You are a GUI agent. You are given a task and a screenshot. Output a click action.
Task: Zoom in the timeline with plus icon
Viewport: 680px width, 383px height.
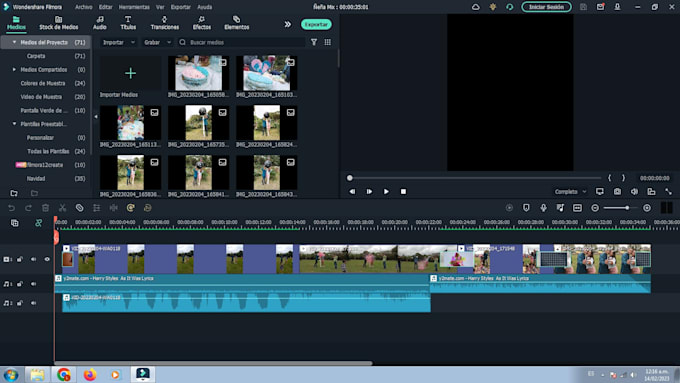647,208
